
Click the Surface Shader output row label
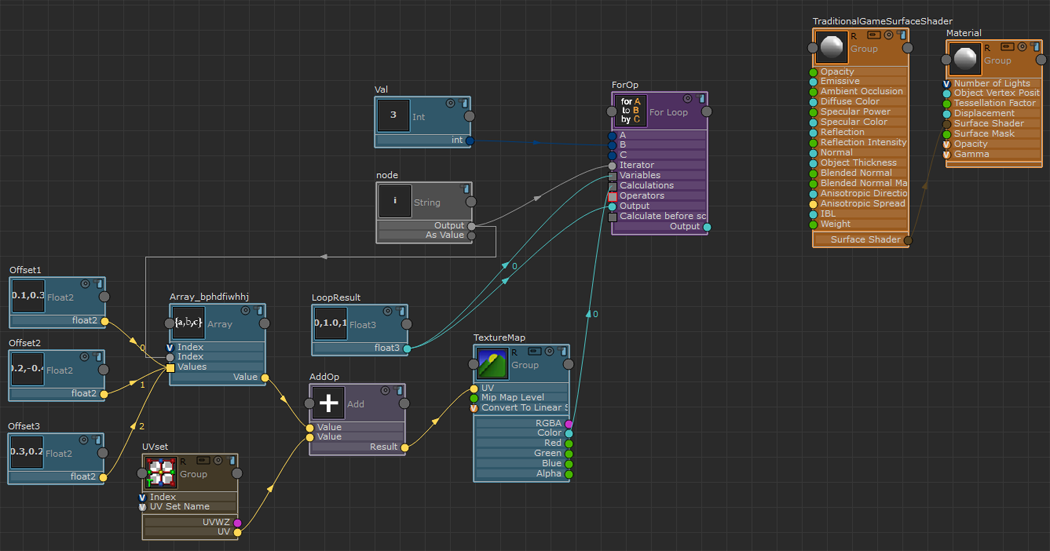865,240
